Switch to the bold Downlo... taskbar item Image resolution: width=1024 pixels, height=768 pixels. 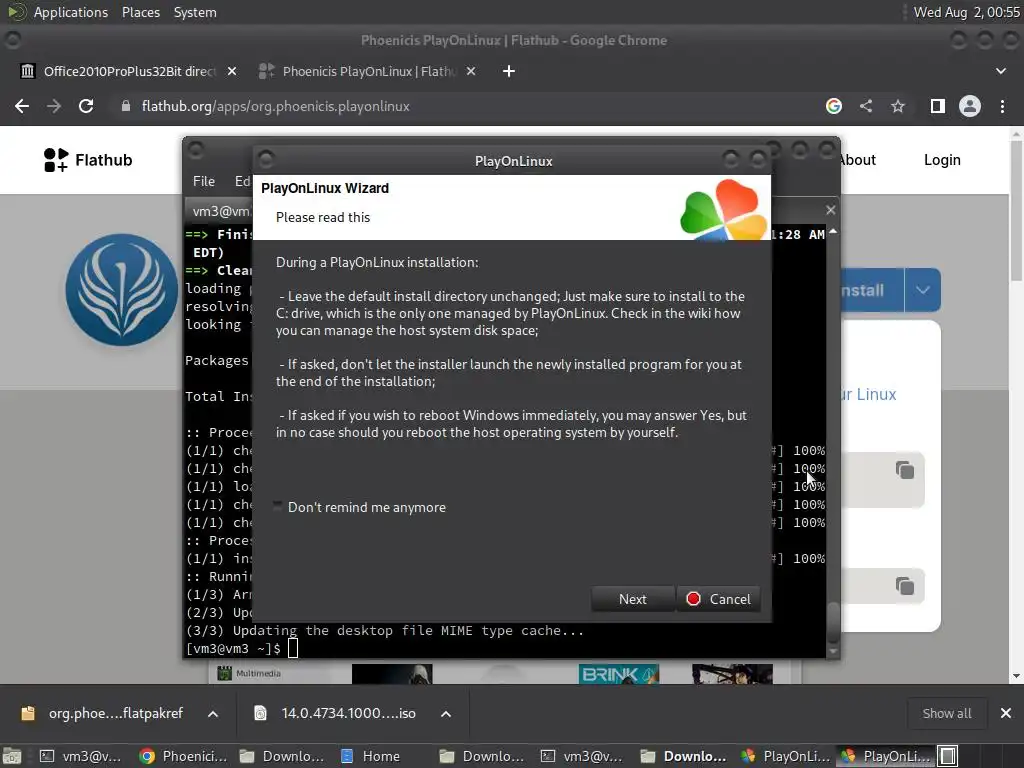tap(683, 756)
